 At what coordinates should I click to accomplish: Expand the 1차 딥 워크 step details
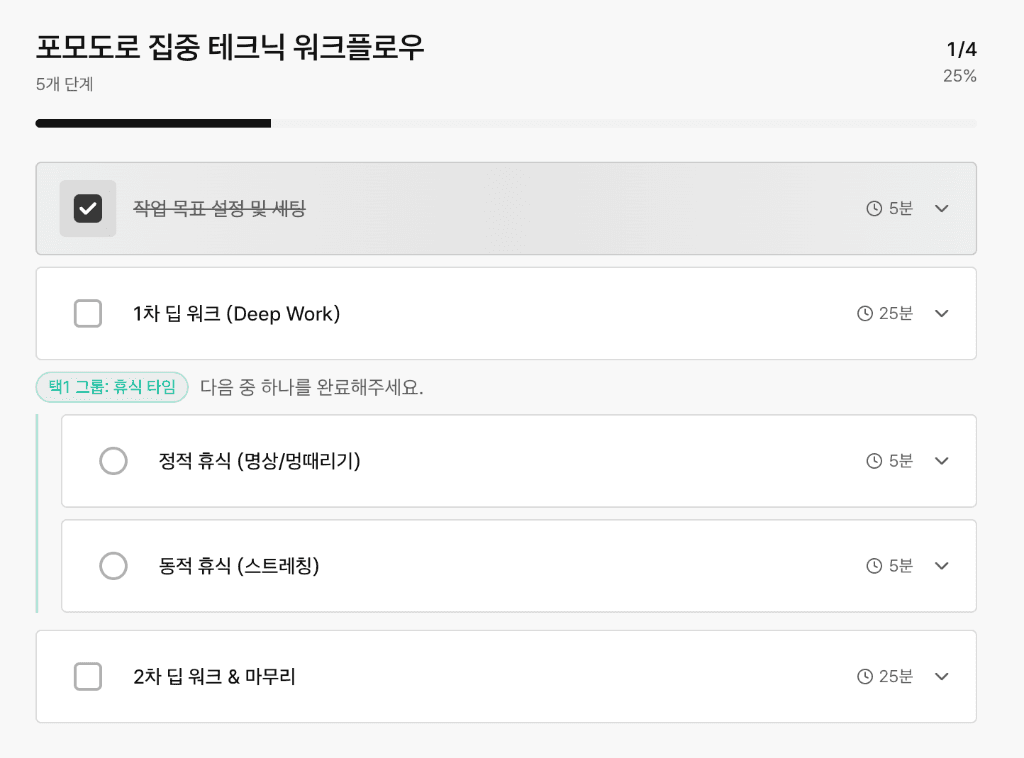tap(941, 313)
